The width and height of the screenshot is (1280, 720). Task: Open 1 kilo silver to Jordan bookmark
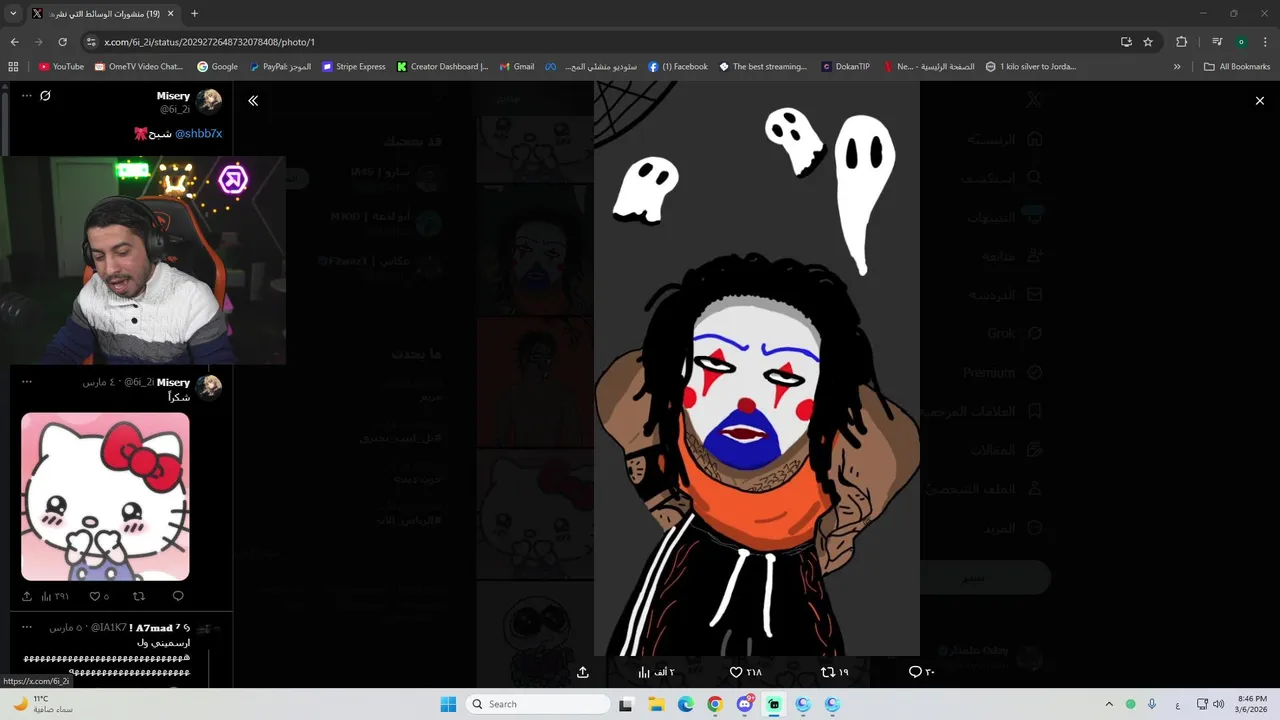[1031, 66]
